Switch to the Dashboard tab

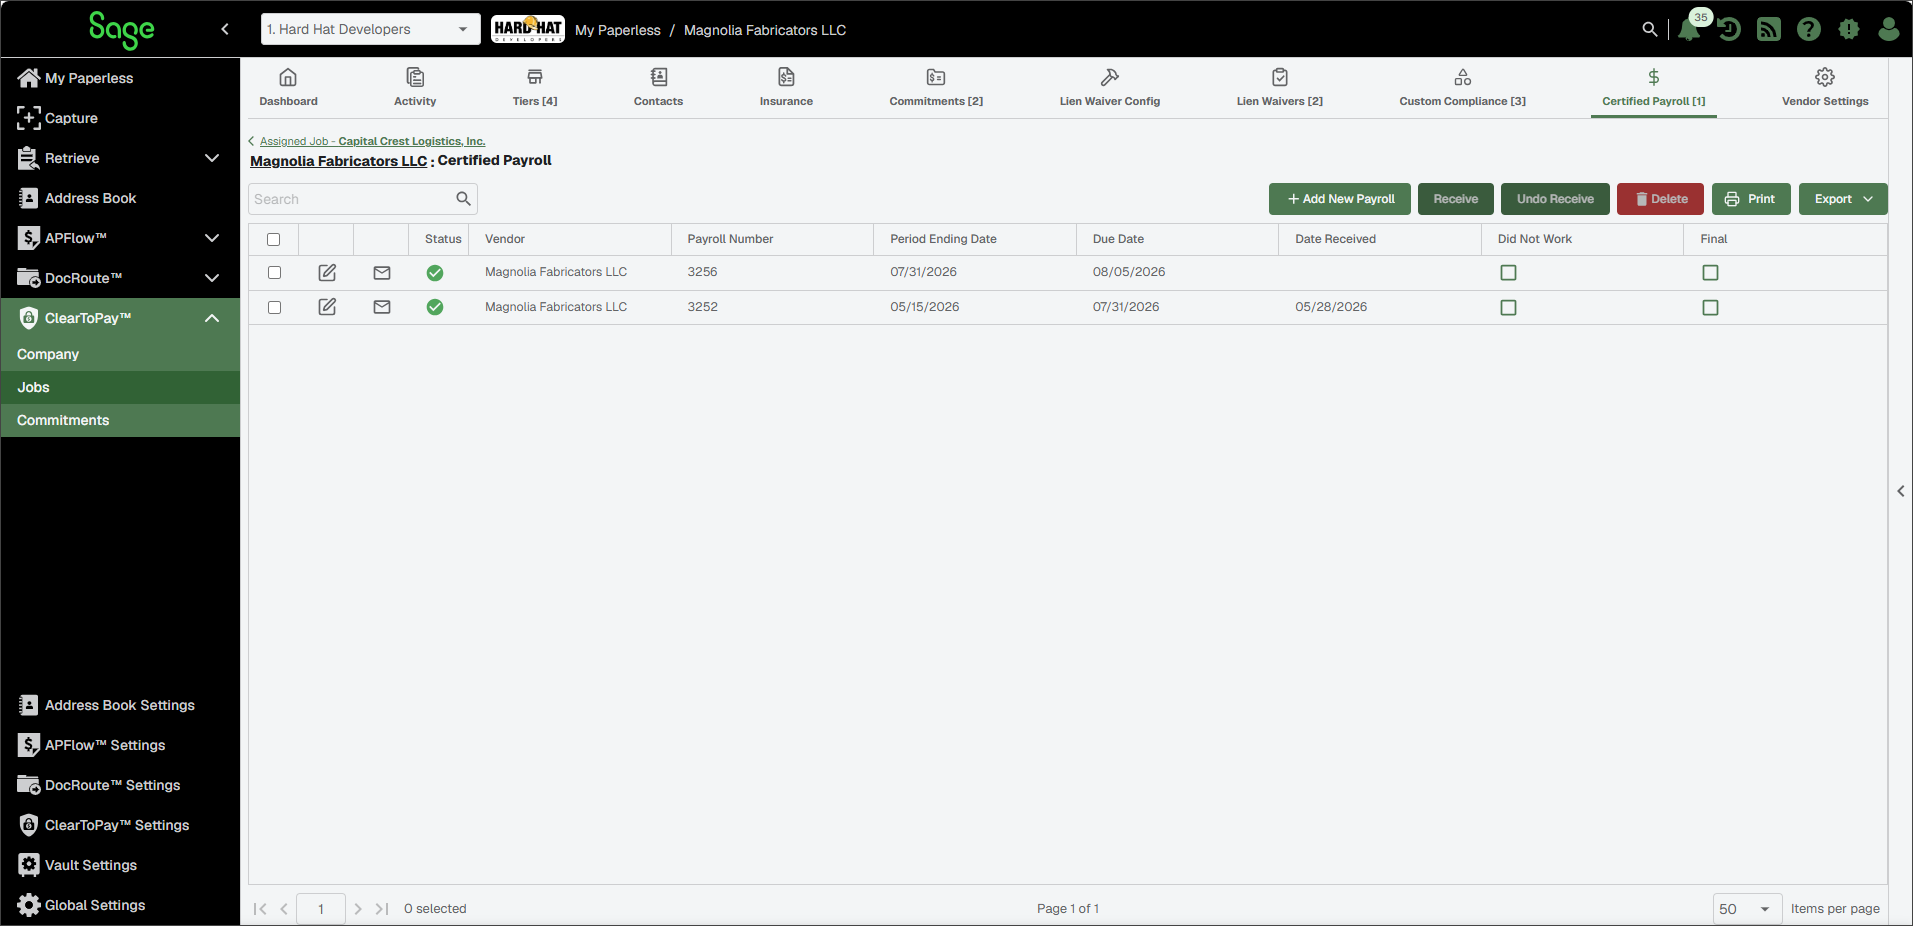pos(288,88)
